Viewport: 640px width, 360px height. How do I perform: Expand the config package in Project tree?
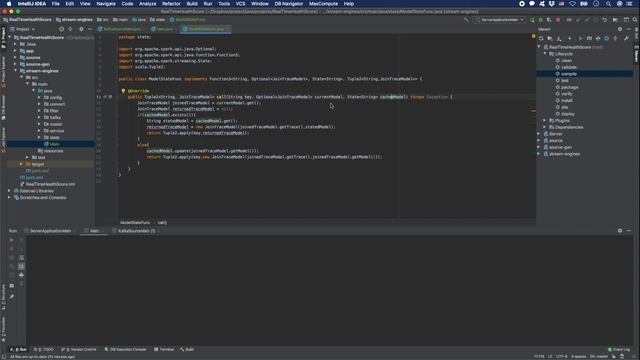[x=40, y=98]
